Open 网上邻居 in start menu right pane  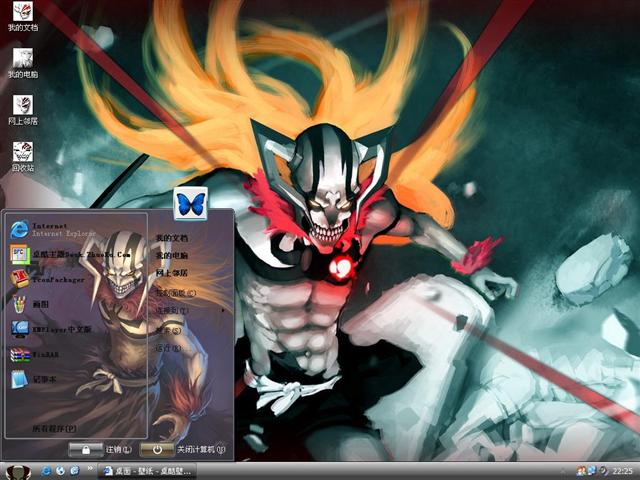click(x=172, y=273)
